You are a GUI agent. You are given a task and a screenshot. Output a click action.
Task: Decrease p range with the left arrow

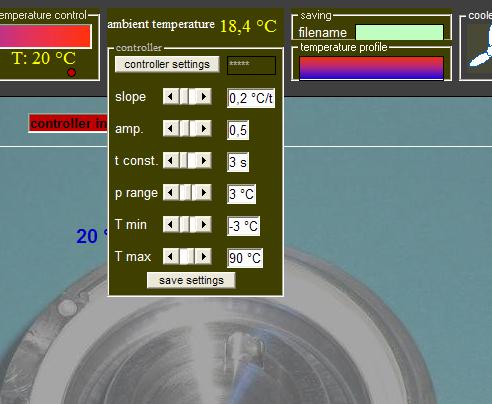click(171, 193)
